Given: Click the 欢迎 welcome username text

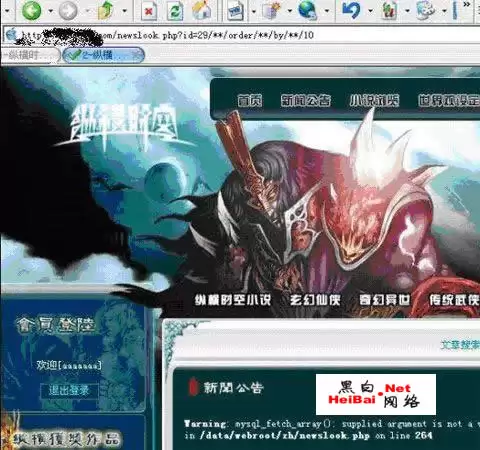Looking at the screenshot, I should pos(68,365).
